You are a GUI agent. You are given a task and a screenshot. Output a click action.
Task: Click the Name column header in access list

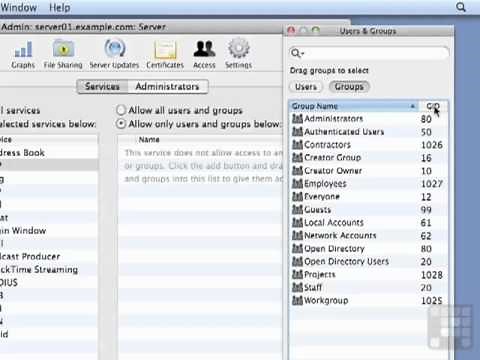(x=149, y=140)
